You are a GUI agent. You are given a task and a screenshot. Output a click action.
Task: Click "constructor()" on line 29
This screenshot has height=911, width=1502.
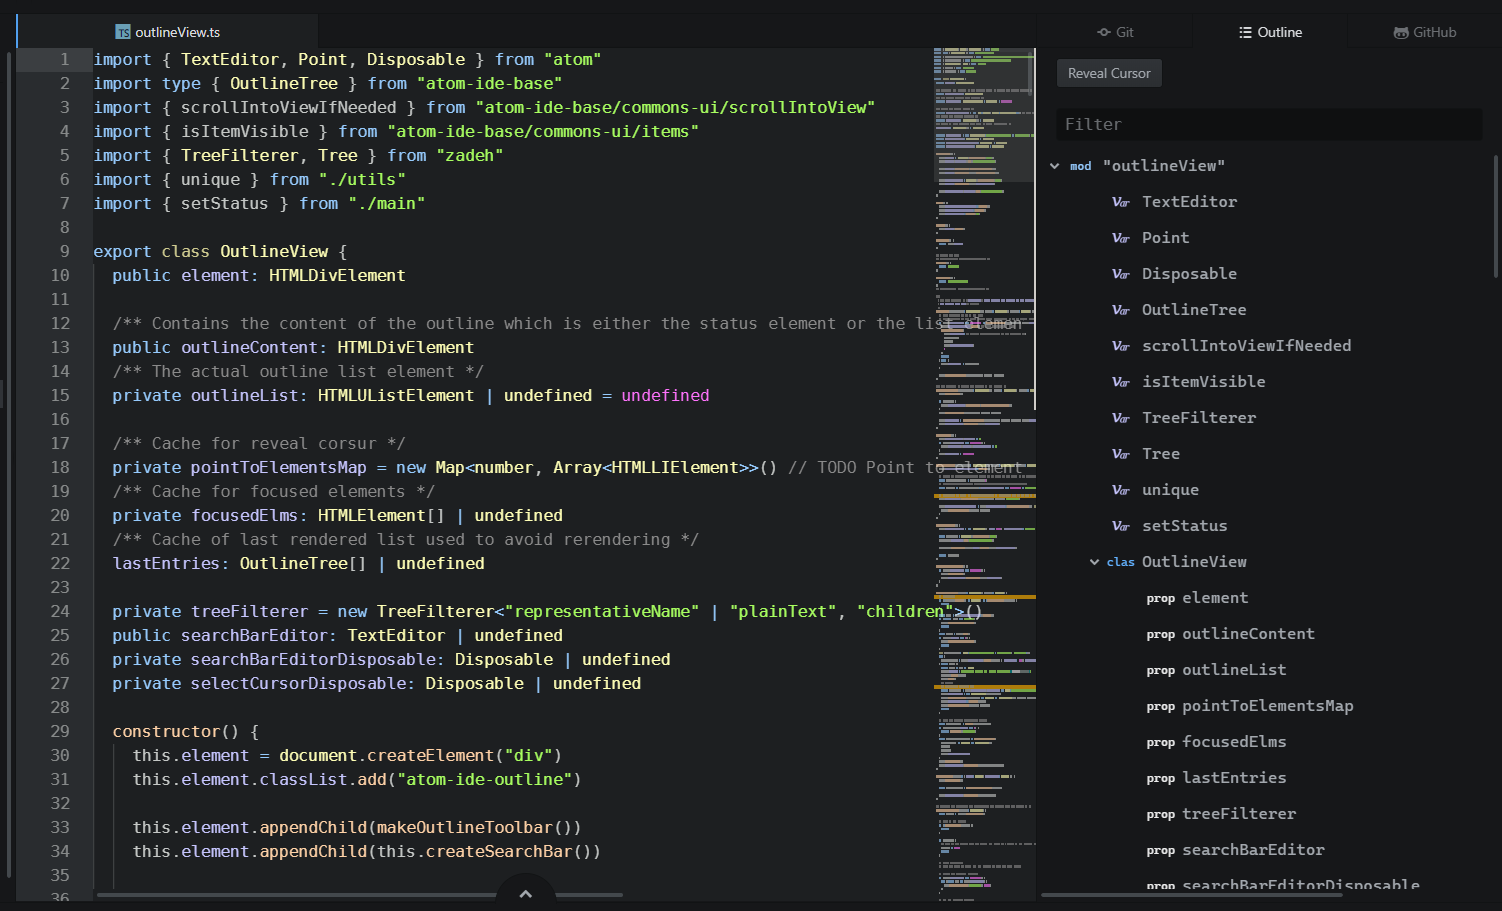[x=176, y=732]
